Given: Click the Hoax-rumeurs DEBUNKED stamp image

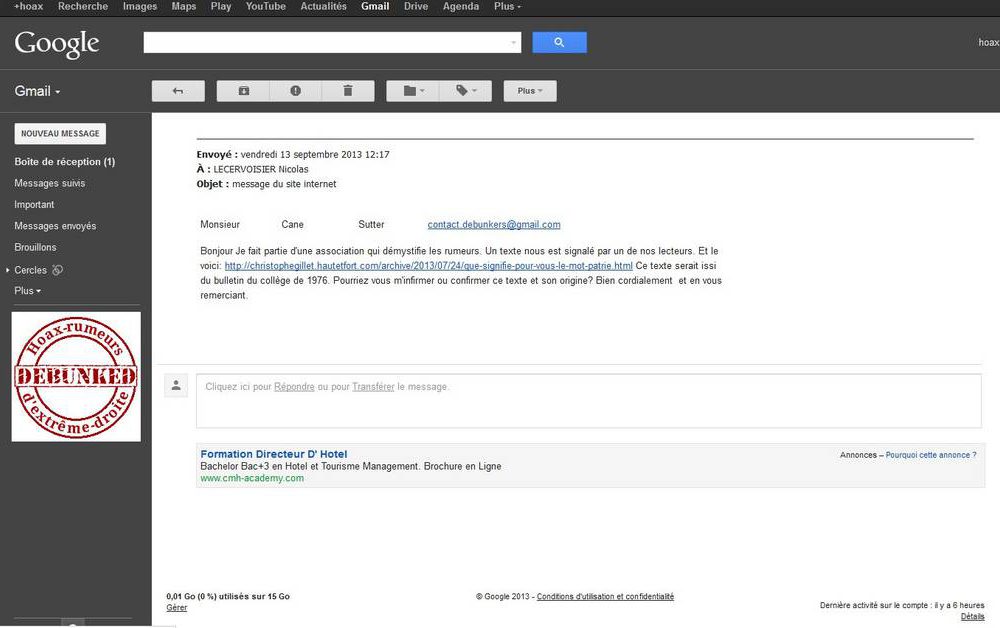Looking at the screenshot, I should point(76,377).
